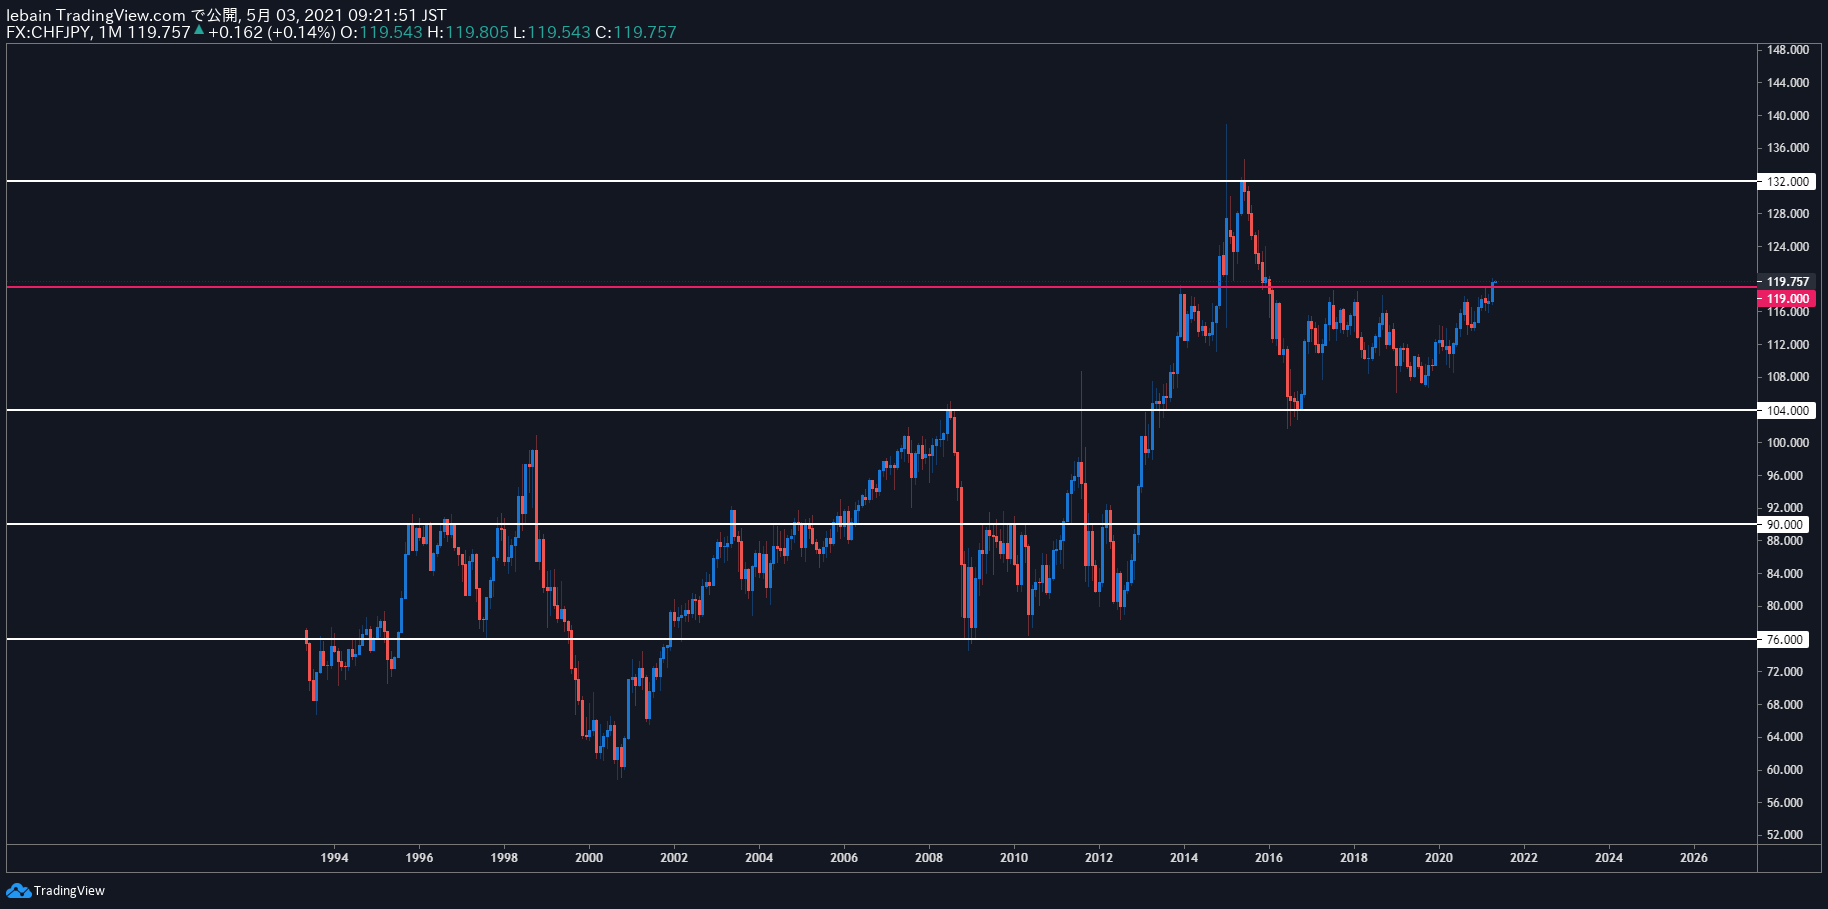Click the close value C:119.757
The image size is (1828, 909).
click(x=636, y=32)
